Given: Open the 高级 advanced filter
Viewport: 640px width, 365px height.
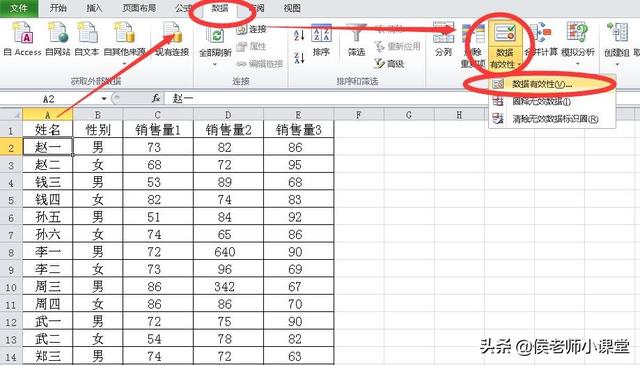Looking at the screenshot, I should point(389,63).
